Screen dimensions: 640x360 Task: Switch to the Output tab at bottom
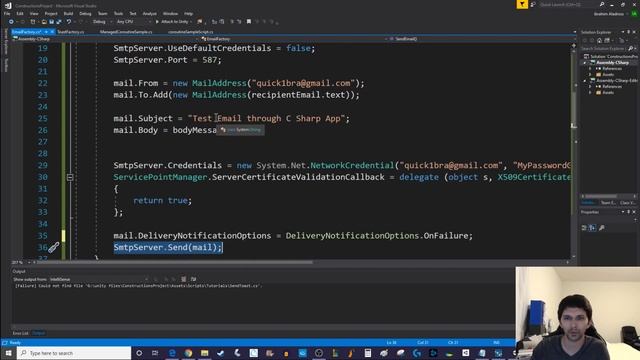pos(38,333)
